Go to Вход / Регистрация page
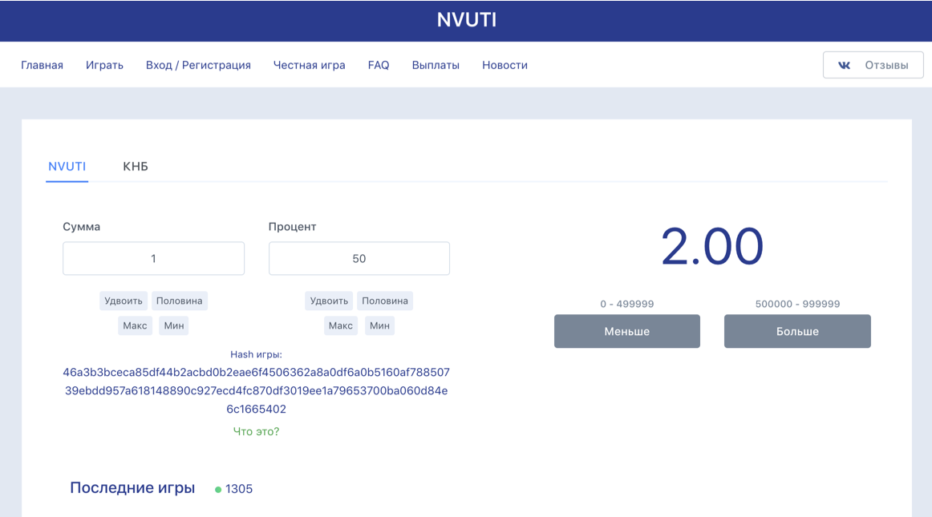The image size is (932, 517). pos(198,65)
